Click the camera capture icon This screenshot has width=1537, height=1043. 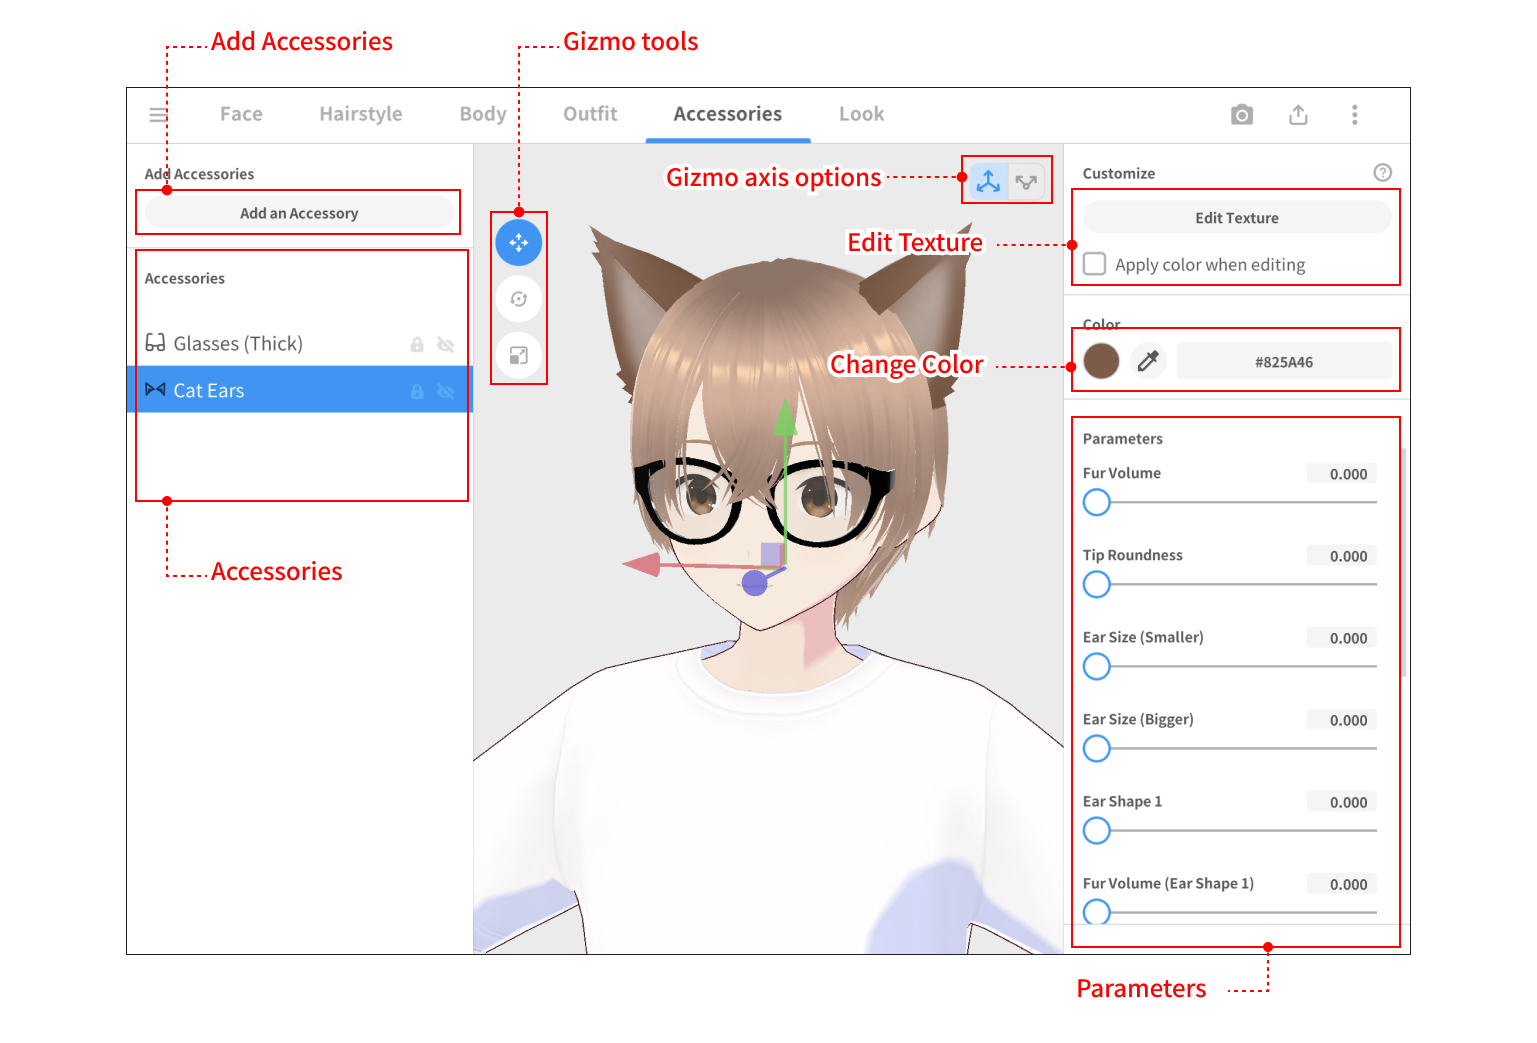[x=1241, y=115]
